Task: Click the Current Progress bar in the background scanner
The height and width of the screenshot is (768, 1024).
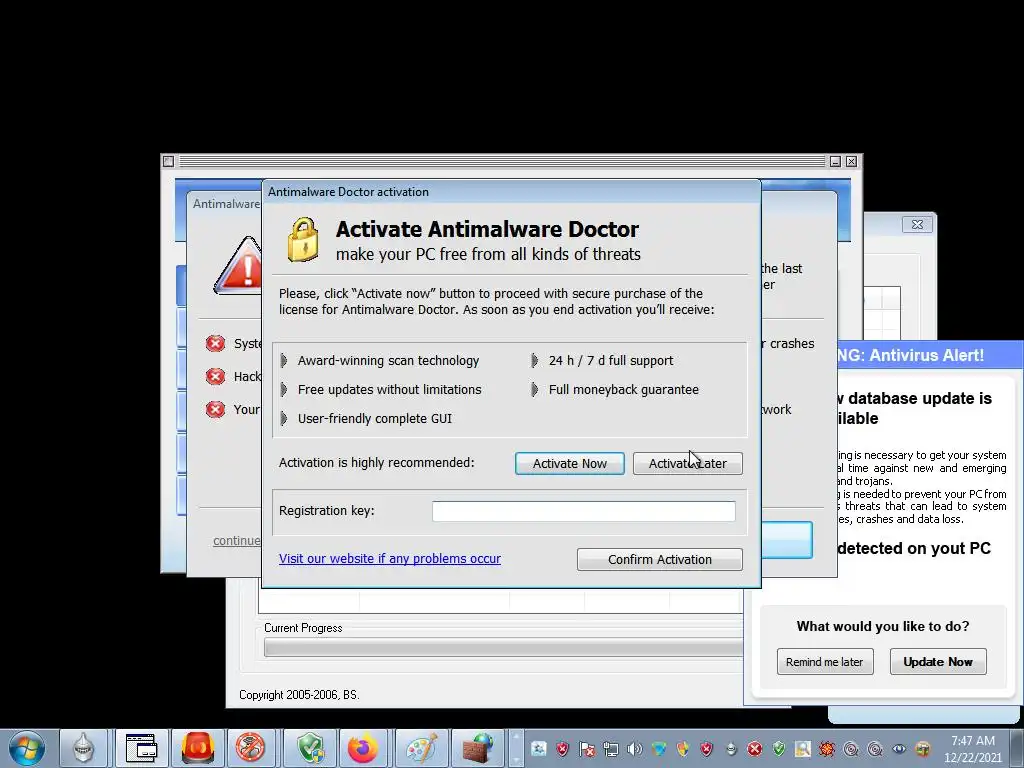Action: [x=503, y=647]
